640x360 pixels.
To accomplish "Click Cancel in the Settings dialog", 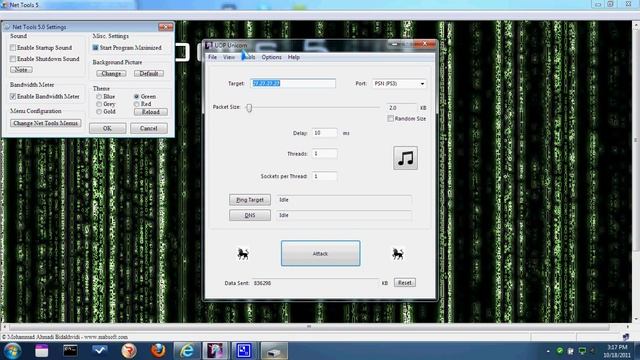I will [x=149, y=128].
